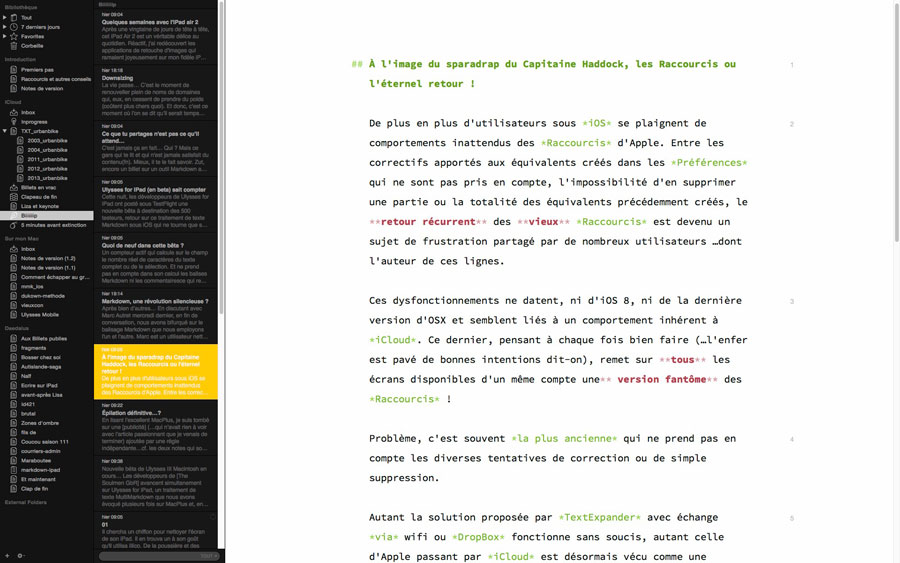Click the Aux Billets publiés document icon
This screenshot has width=900, height=563.
[x=14, y=339]
